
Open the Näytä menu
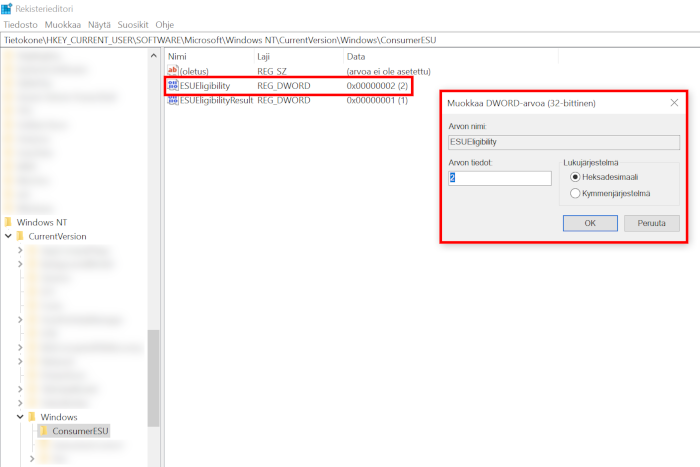[x=99, y=25]
